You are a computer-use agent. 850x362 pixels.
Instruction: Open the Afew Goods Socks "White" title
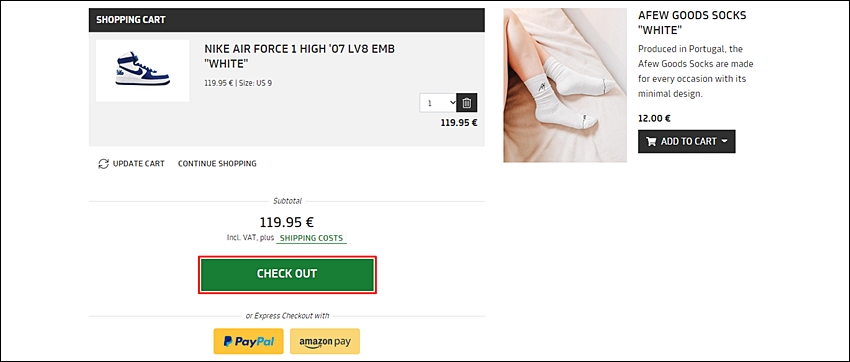click(692, 22)
